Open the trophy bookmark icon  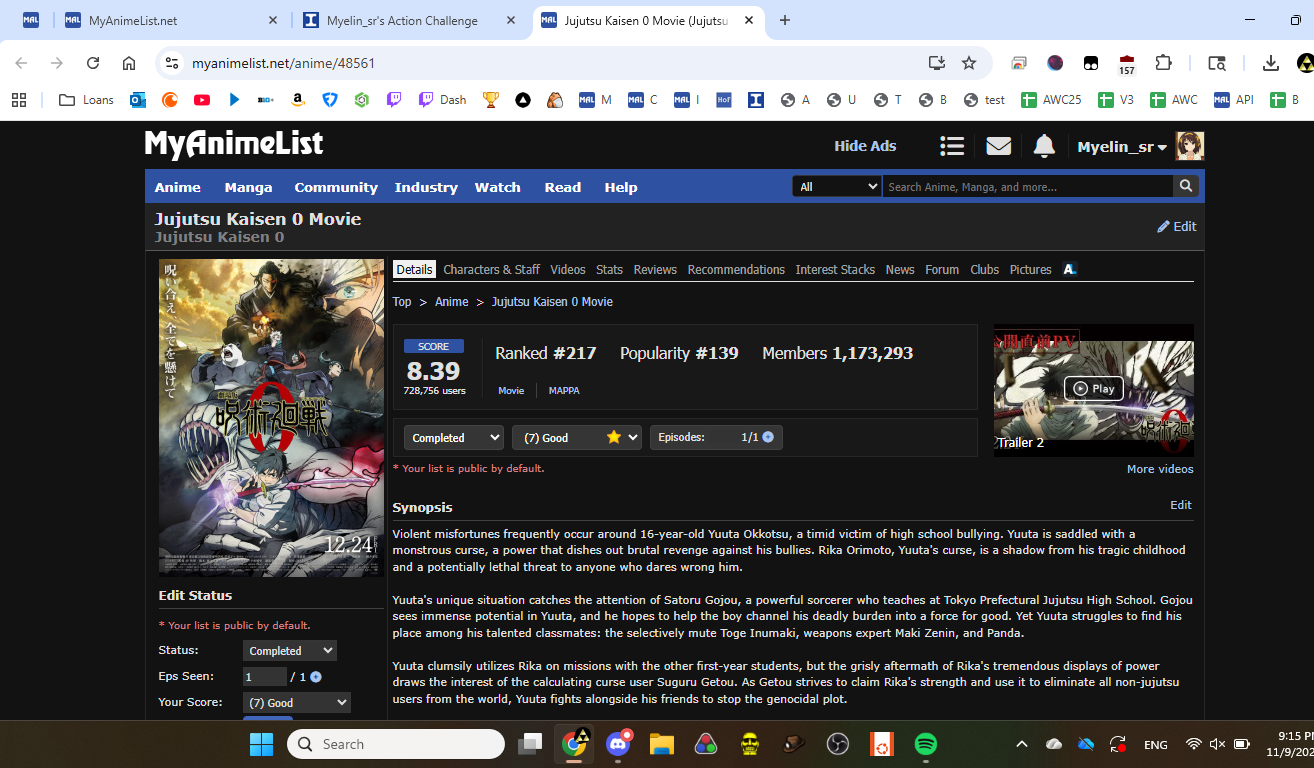click(490, 100)
